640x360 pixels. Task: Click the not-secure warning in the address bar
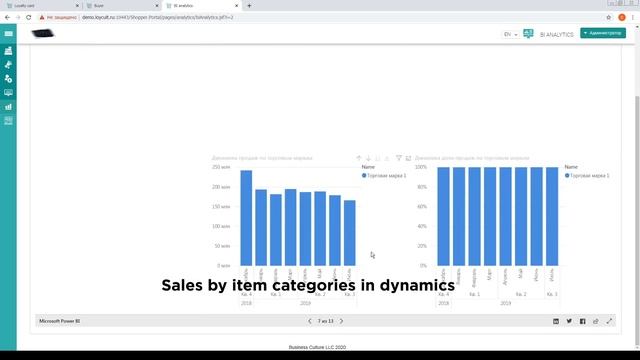(58, 18)
